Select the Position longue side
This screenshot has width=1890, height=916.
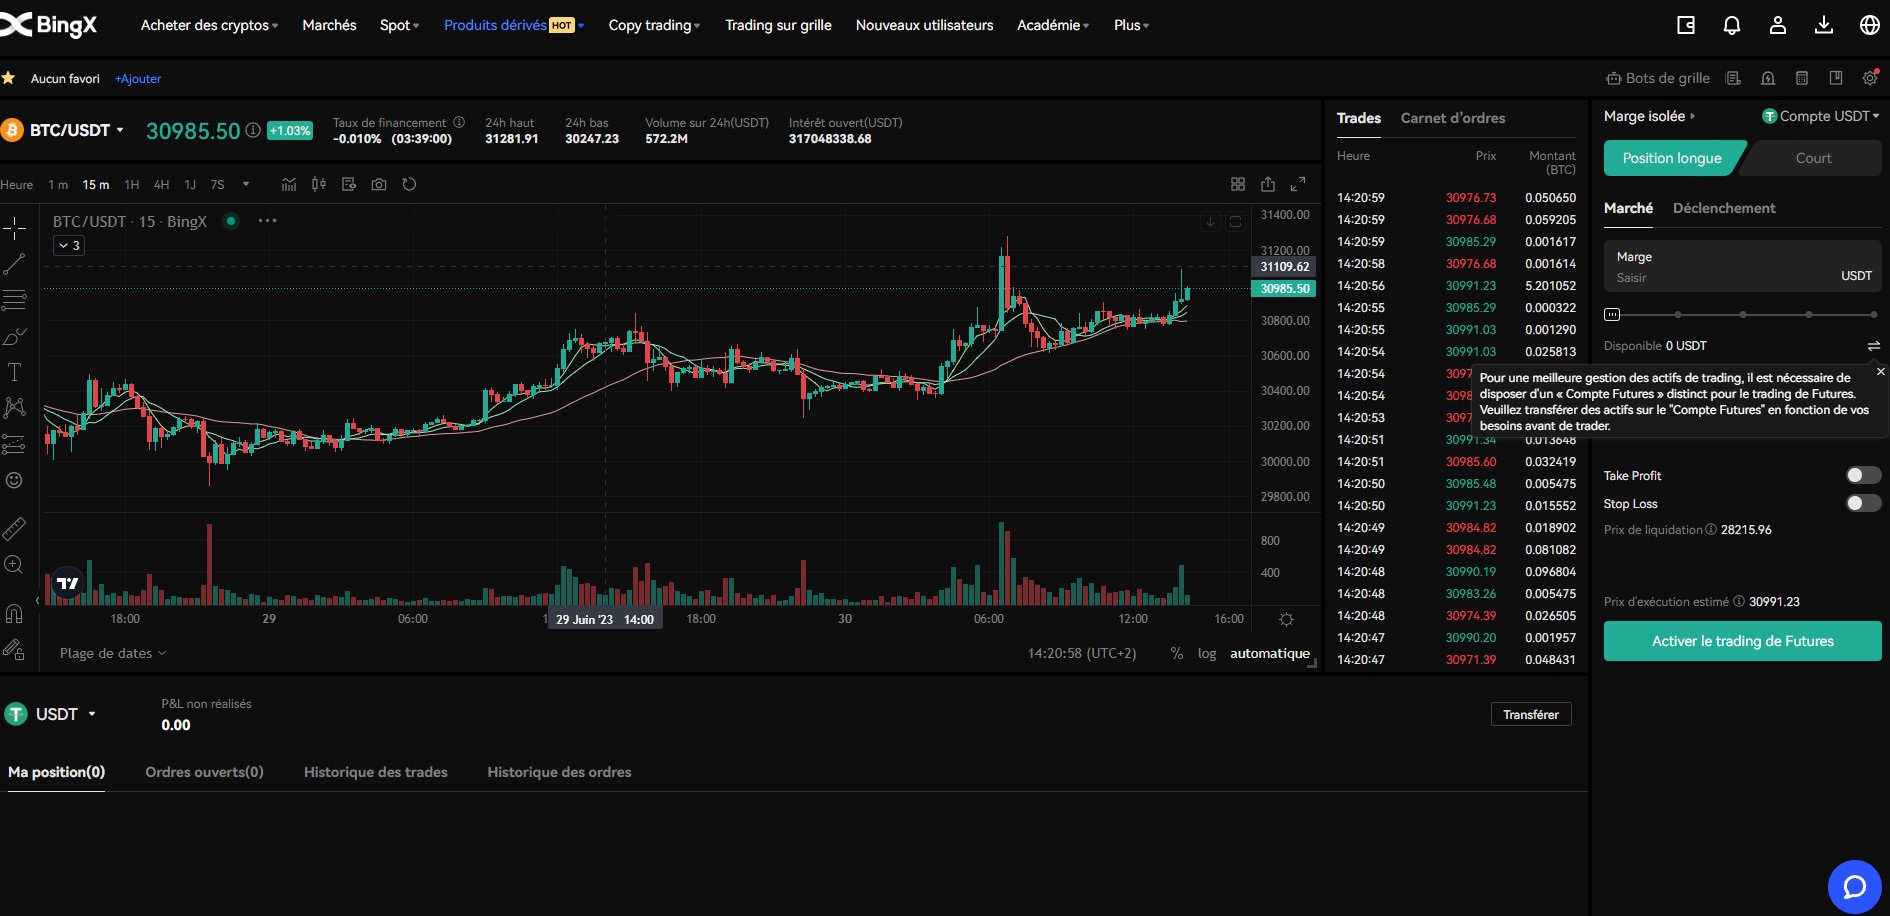[x=1672, y=158]
